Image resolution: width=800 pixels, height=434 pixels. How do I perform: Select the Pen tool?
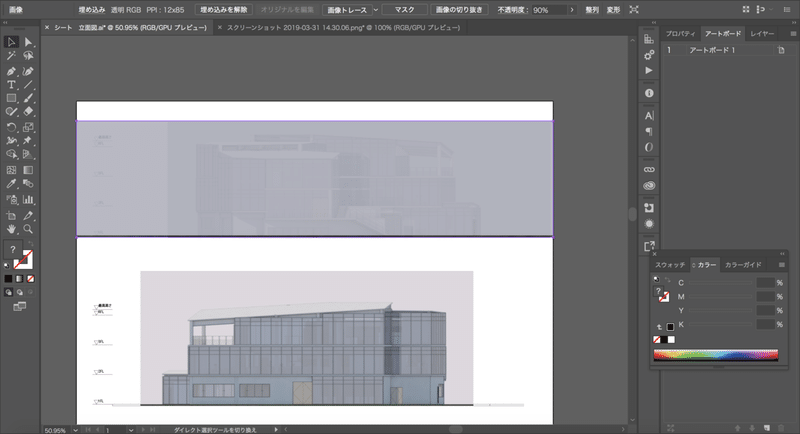point(11,71)
